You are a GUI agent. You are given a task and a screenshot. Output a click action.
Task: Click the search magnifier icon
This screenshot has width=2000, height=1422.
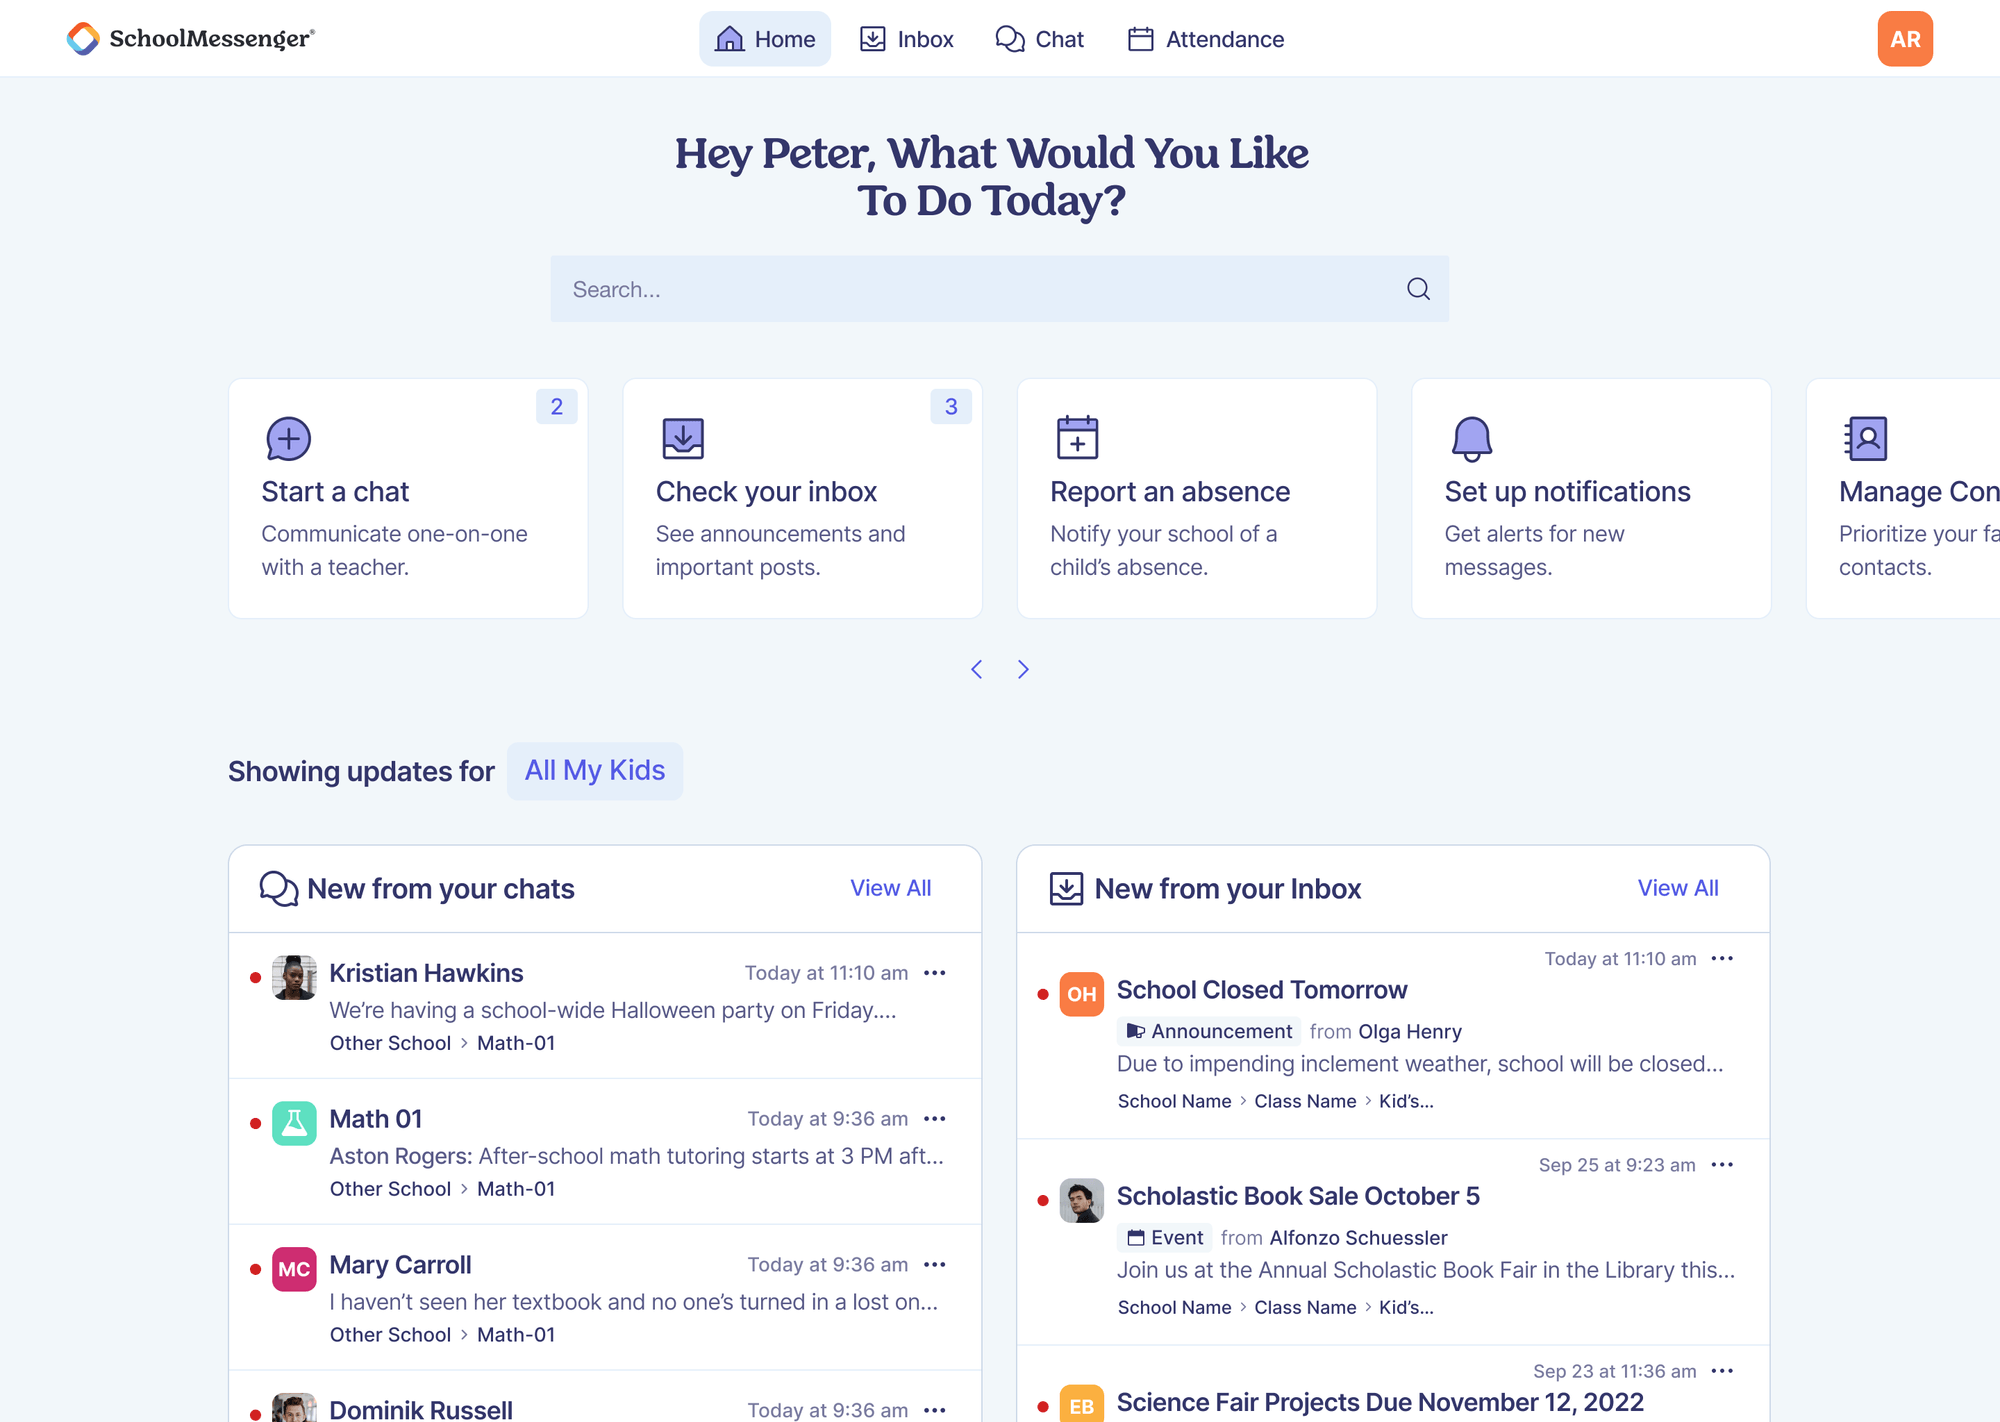click(x=1418, y=289)
